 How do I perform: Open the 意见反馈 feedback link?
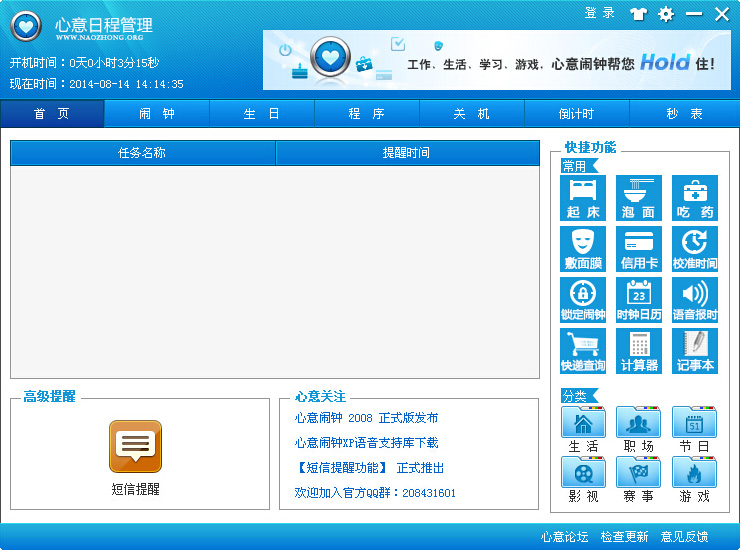coord(684,537)
